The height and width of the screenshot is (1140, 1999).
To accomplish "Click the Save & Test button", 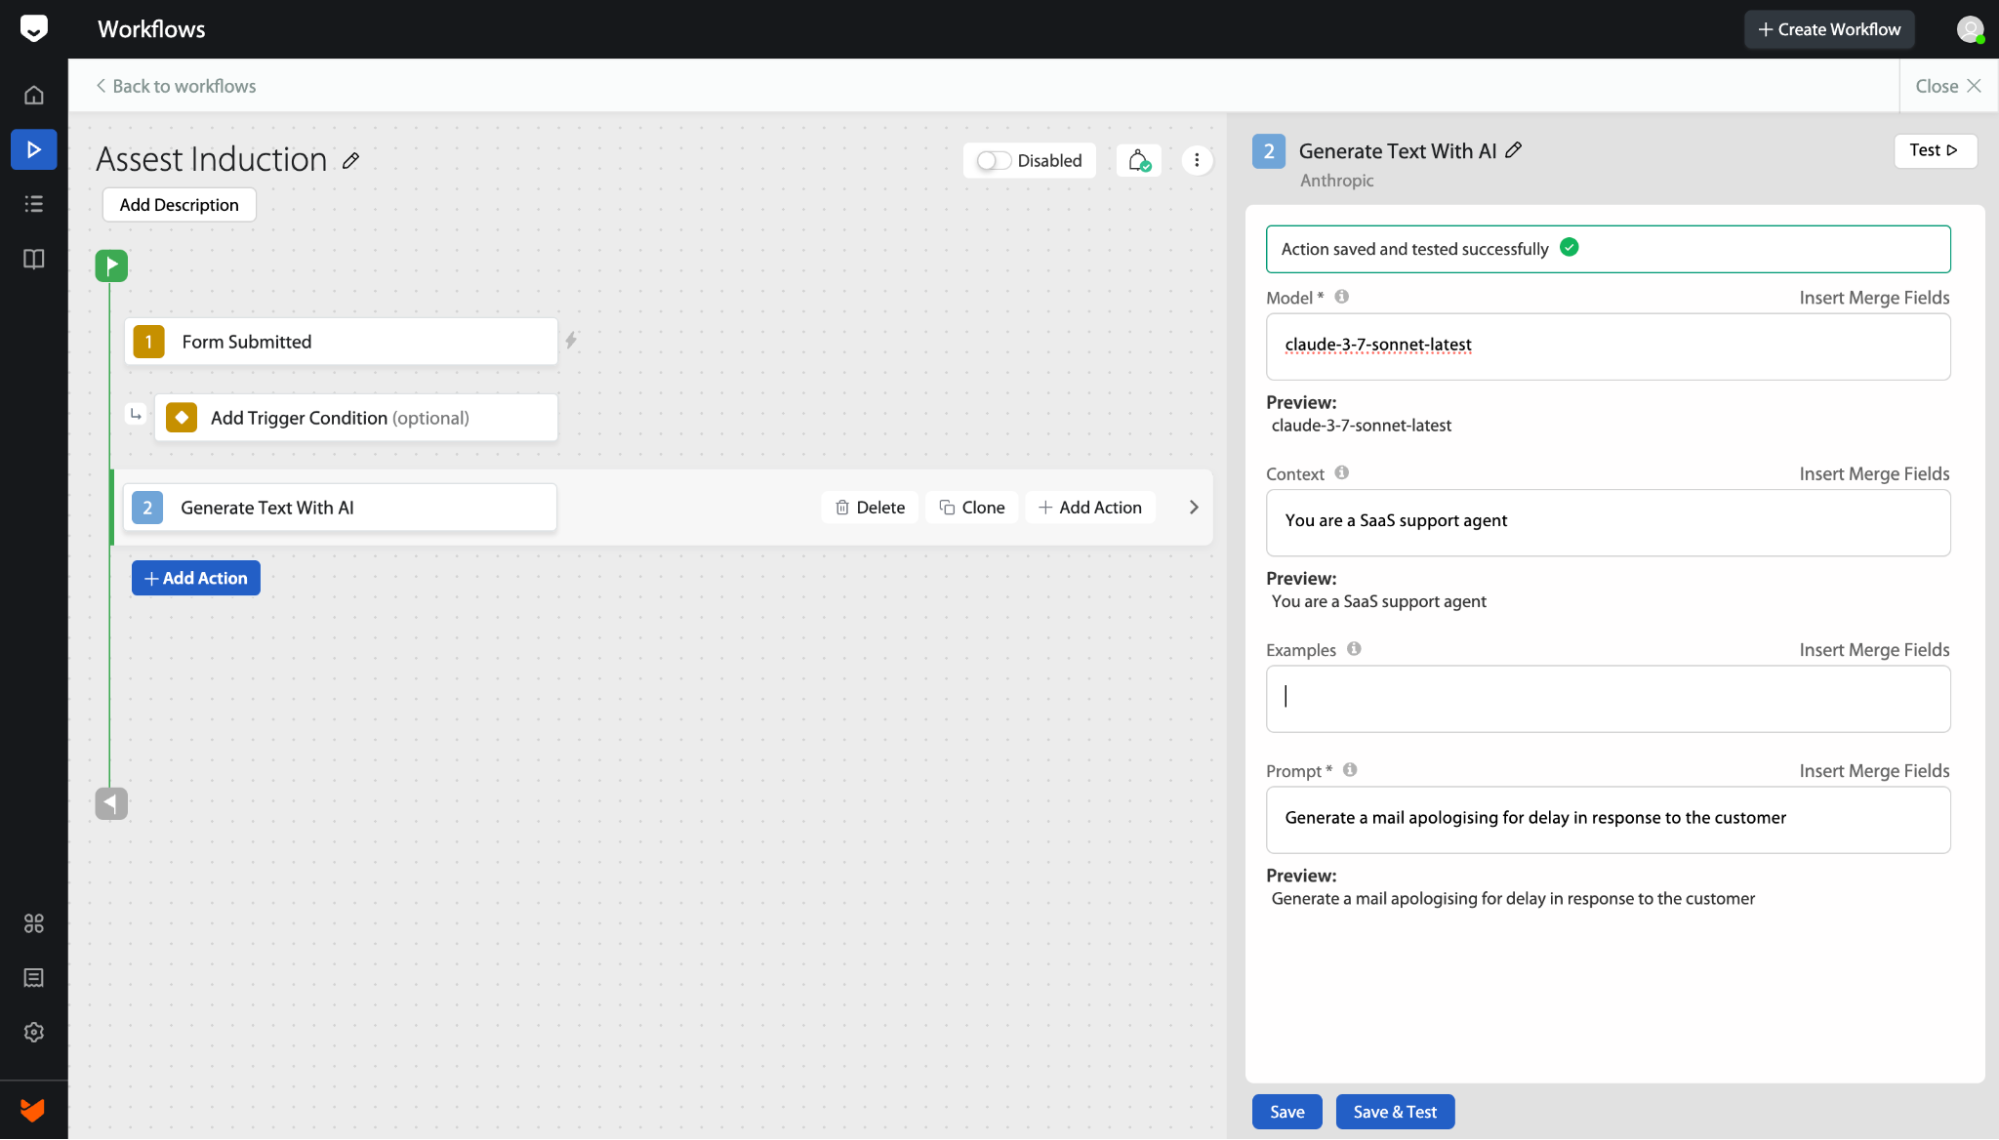I will tap(1395, 1112).
